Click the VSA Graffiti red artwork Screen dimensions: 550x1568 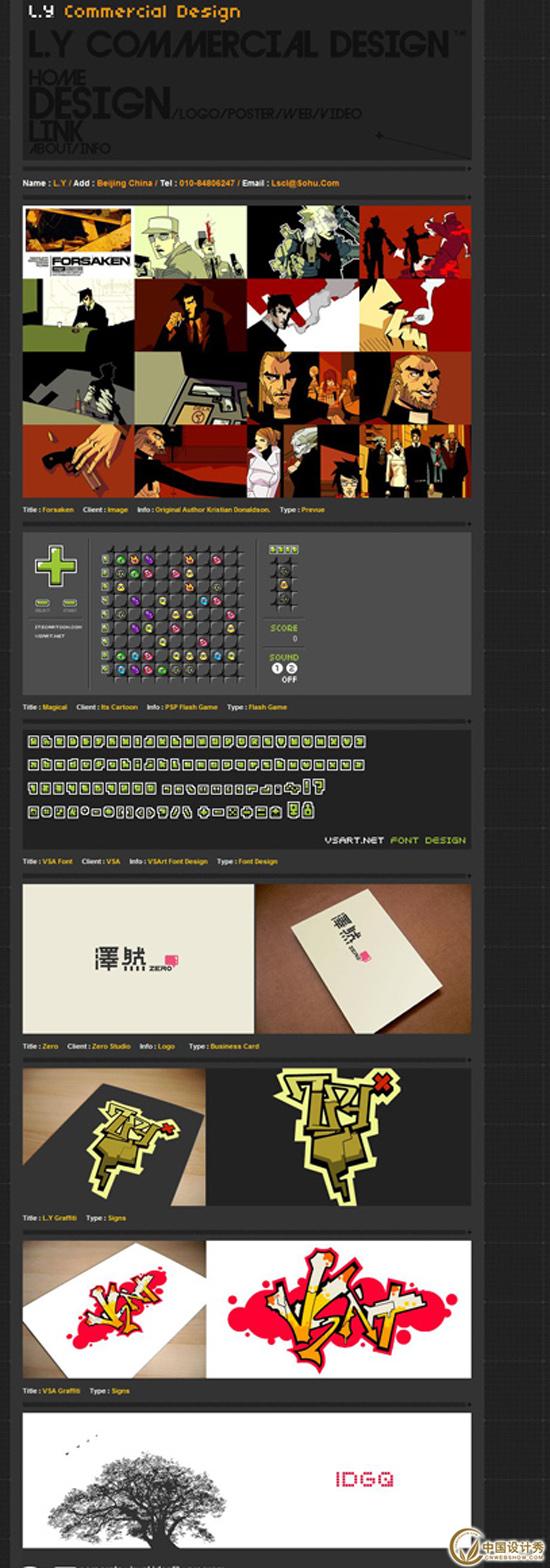(x=339, y=1309)
